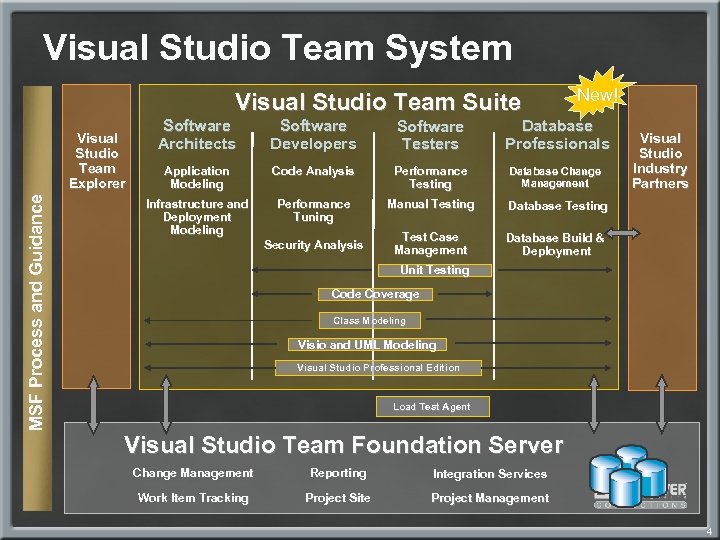Click the Database Build & Deployment text
Screen dimensions: 720x540
click(555, 244)
